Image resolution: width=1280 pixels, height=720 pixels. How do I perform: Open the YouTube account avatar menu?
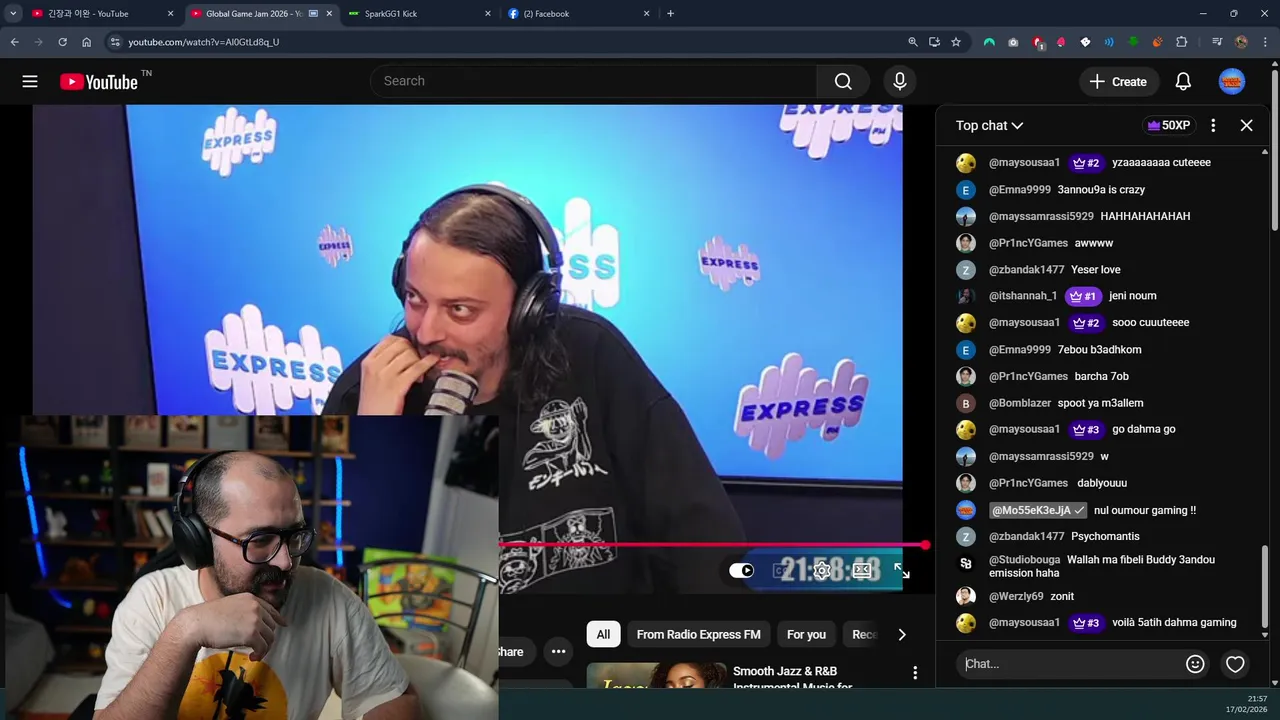point(1232,82)
